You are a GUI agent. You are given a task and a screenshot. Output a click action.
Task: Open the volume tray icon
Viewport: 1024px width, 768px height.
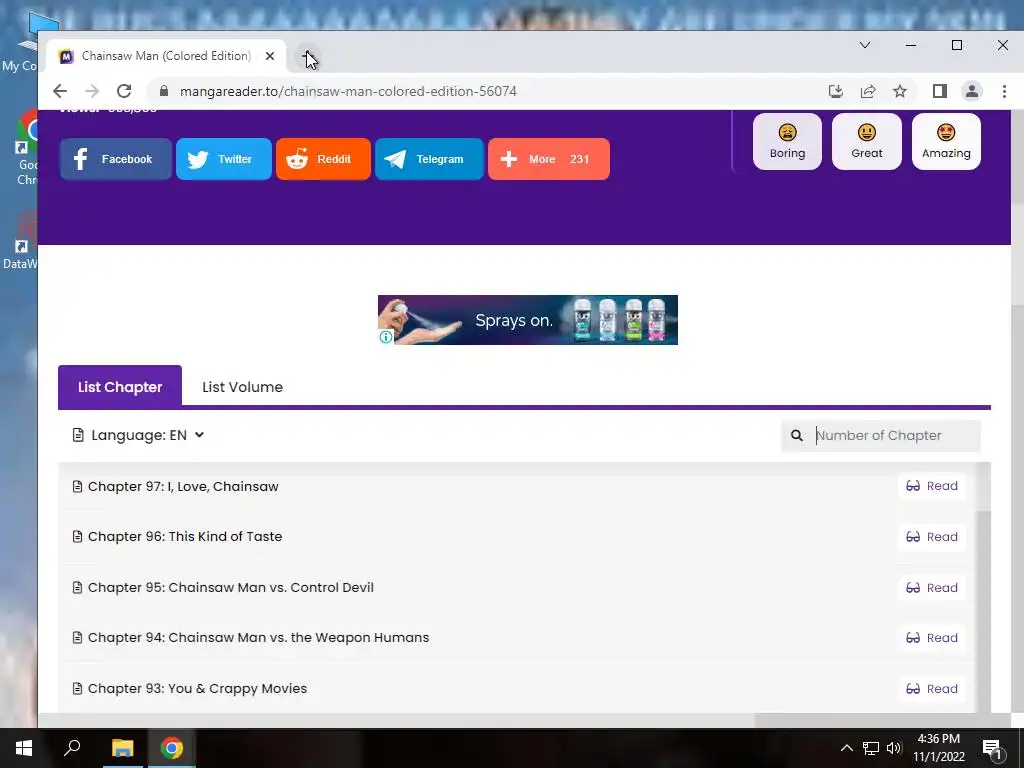(894, 748)
